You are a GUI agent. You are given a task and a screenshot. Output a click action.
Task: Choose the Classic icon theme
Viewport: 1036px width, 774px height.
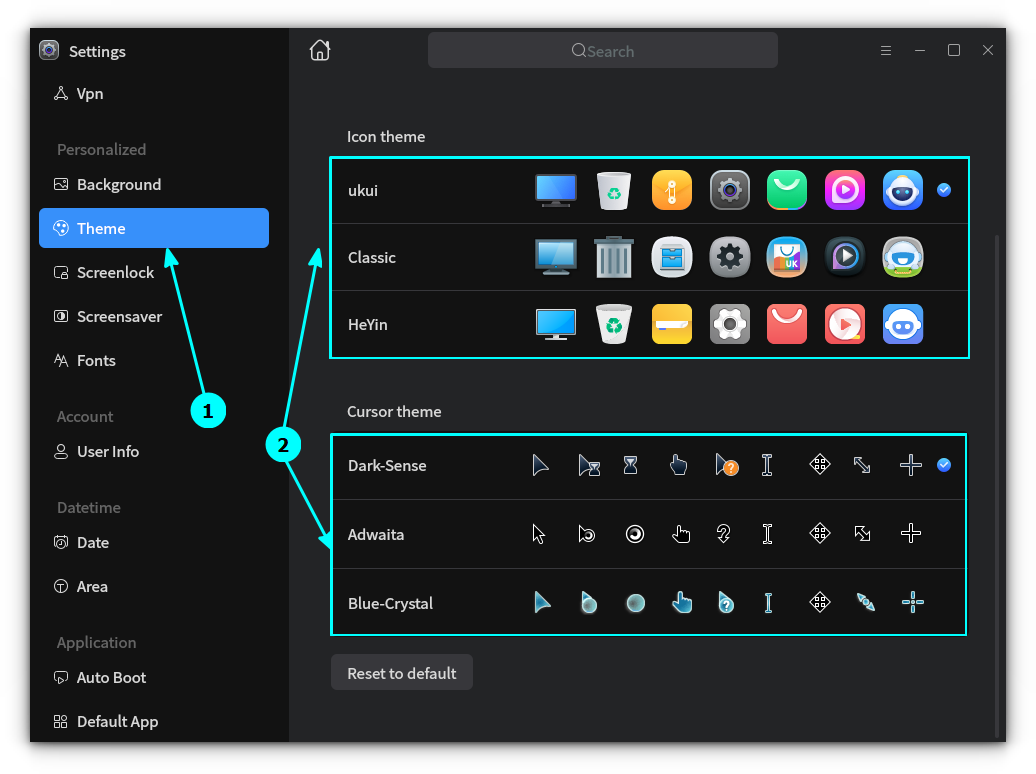[372, 257]
